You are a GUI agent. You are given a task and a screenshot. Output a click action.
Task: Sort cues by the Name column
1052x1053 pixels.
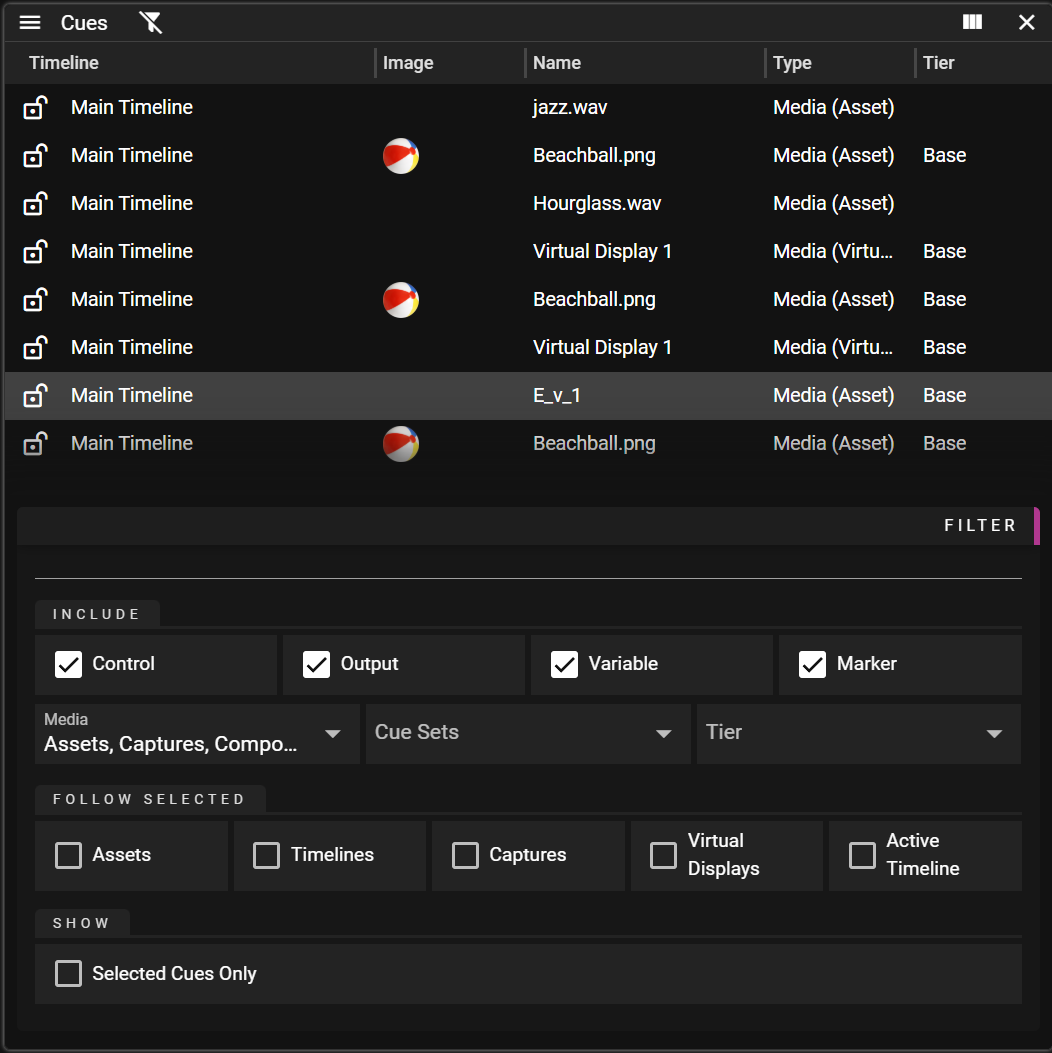[x=557, y=62]
